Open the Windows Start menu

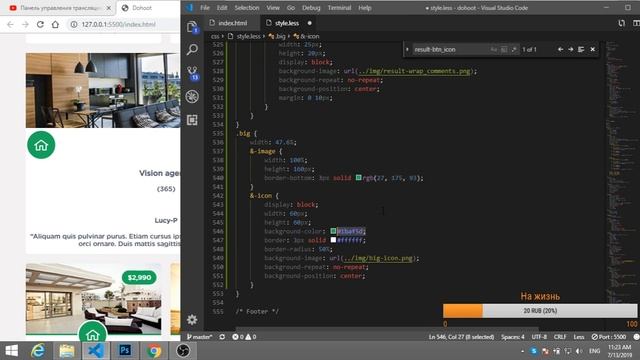[x=11, y=351]
